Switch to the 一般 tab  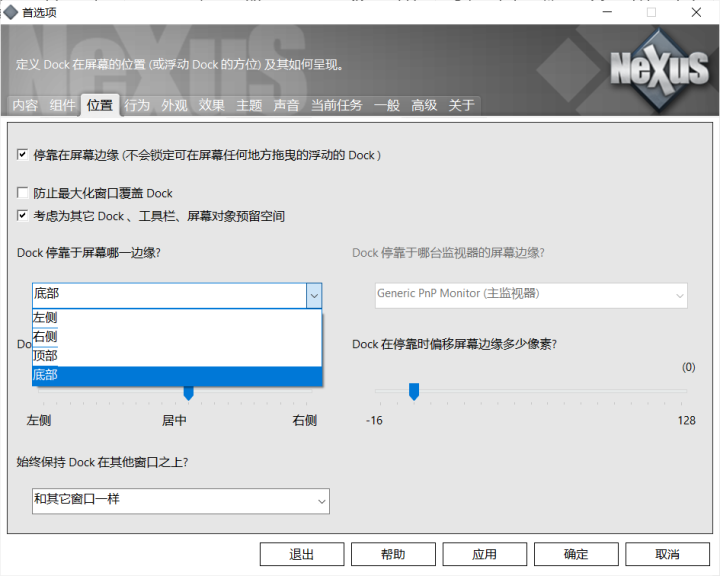tap(387, 106)
